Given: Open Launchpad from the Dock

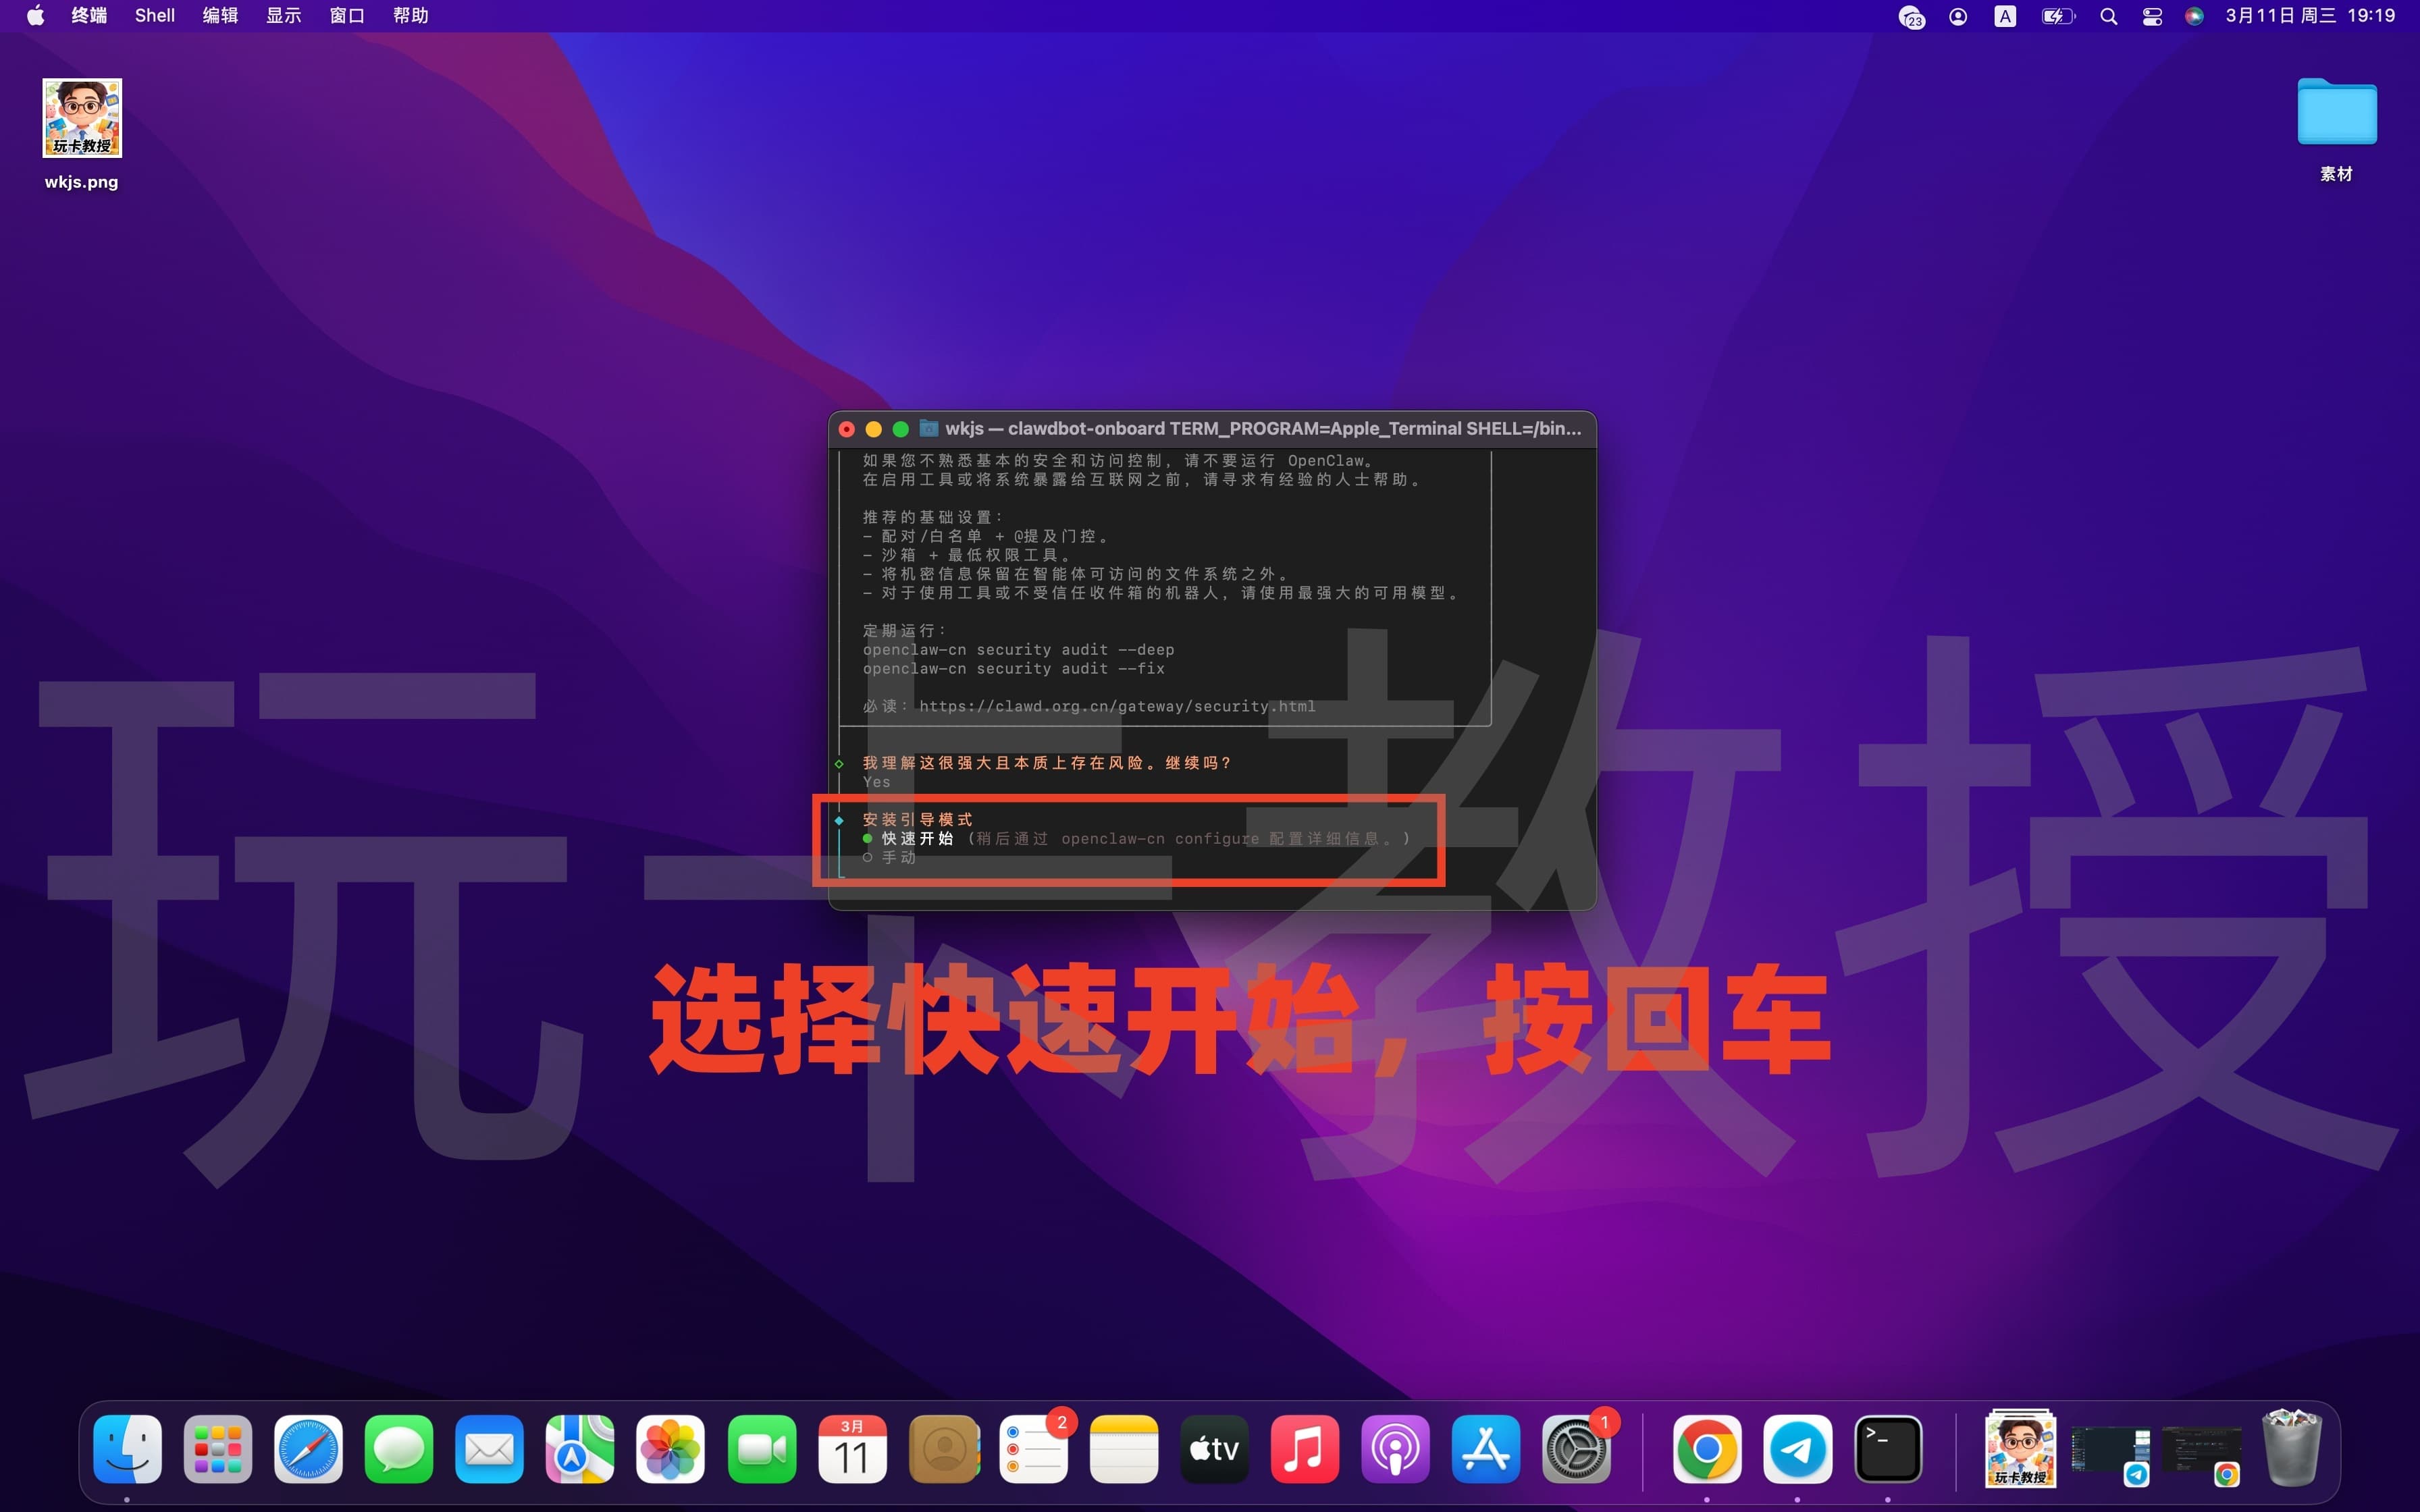Looking at the screenshot, I should 217,1448.
